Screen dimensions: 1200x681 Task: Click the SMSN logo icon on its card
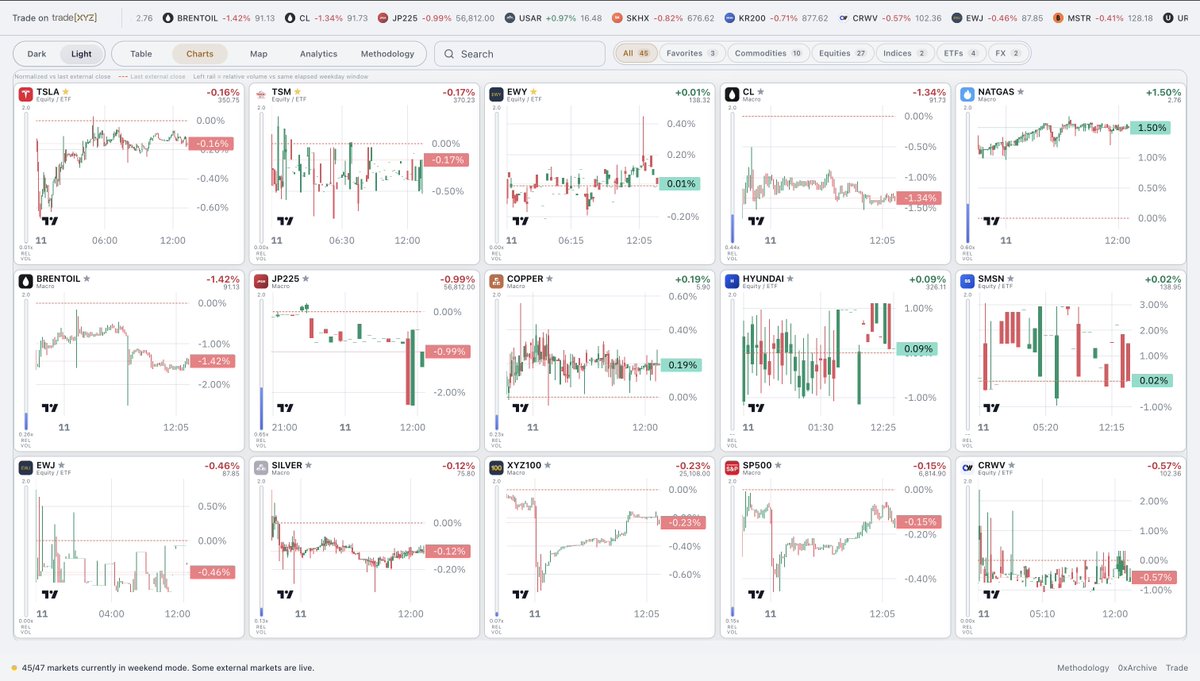coord(967,281)
